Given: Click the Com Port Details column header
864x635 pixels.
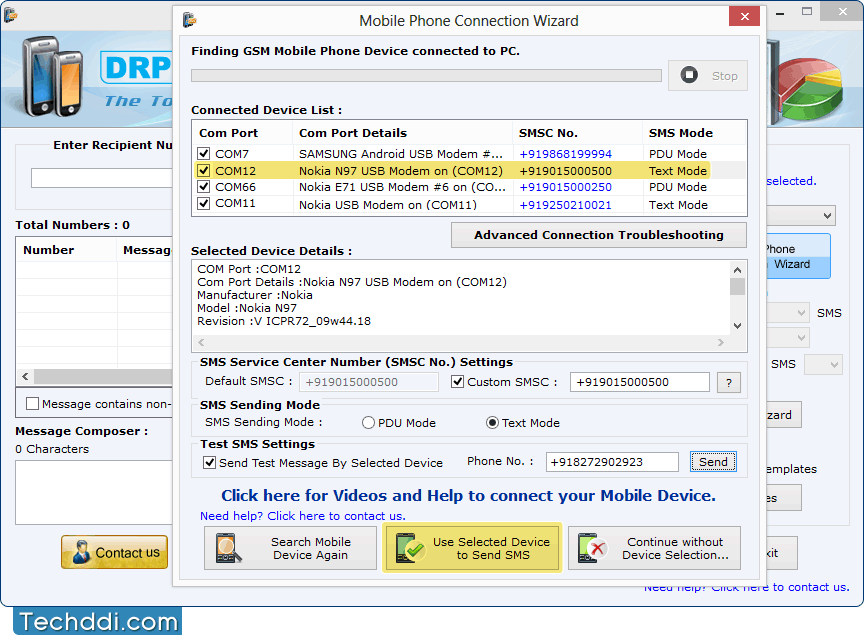Looking at the screenshot, I should tap(353, 133).
